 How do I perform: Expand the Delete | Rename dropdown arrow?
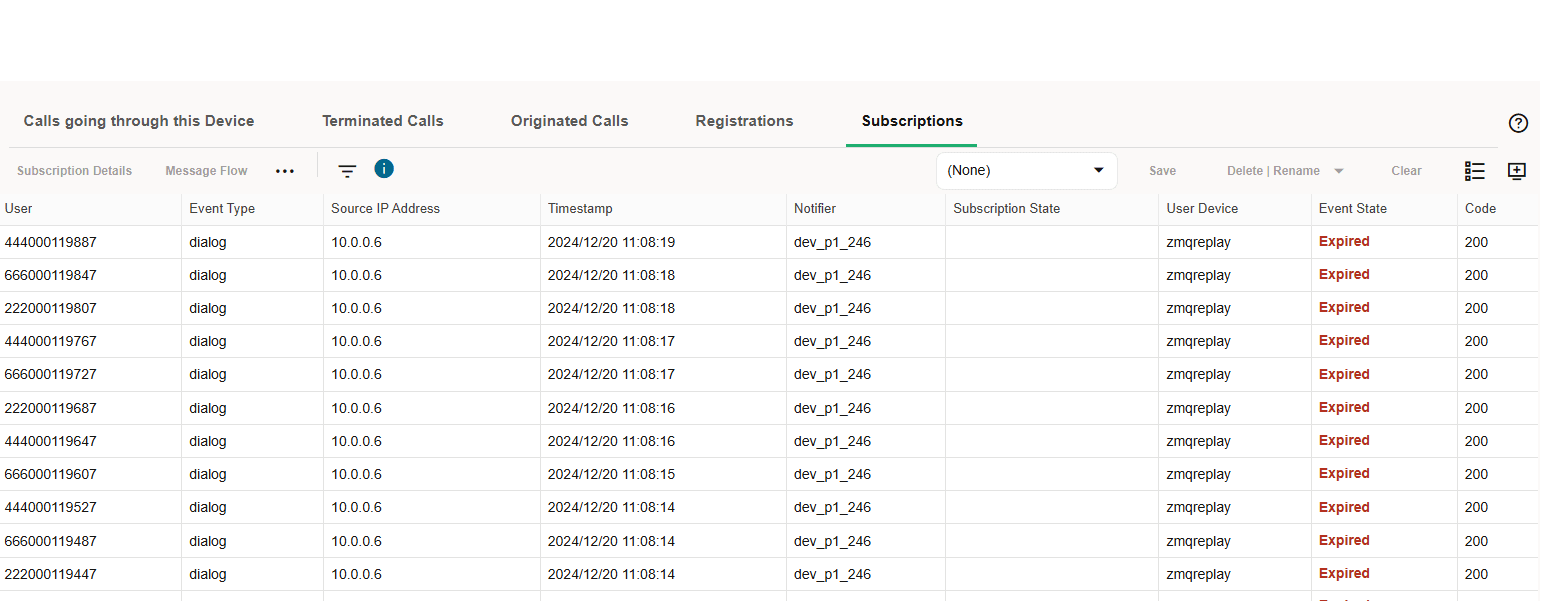pyautogui.click(x=1338, y=170)
